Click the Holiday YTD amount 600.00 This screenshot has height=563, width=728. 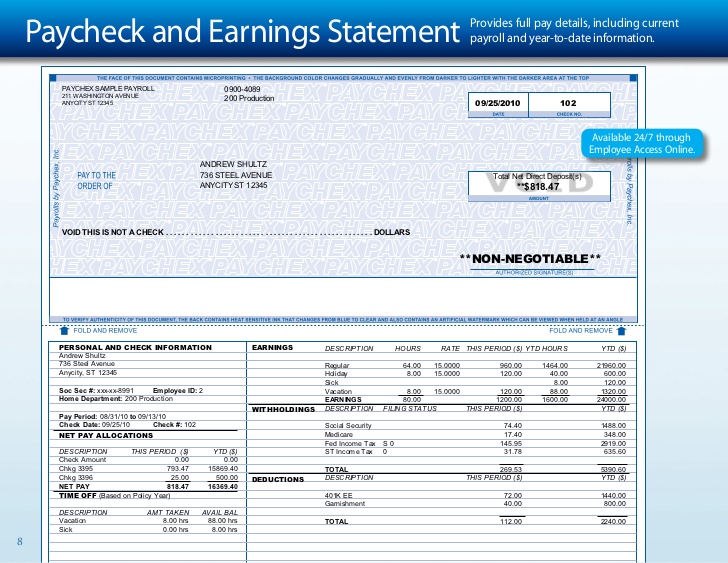[x=615, y=374]
